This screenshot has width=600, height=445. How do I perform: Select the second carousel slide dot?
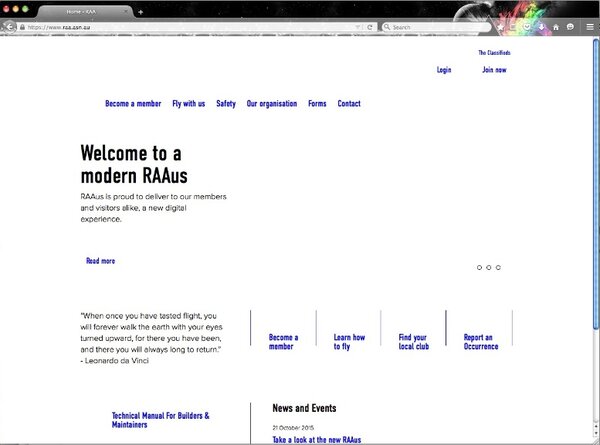(x=489, y=268)
